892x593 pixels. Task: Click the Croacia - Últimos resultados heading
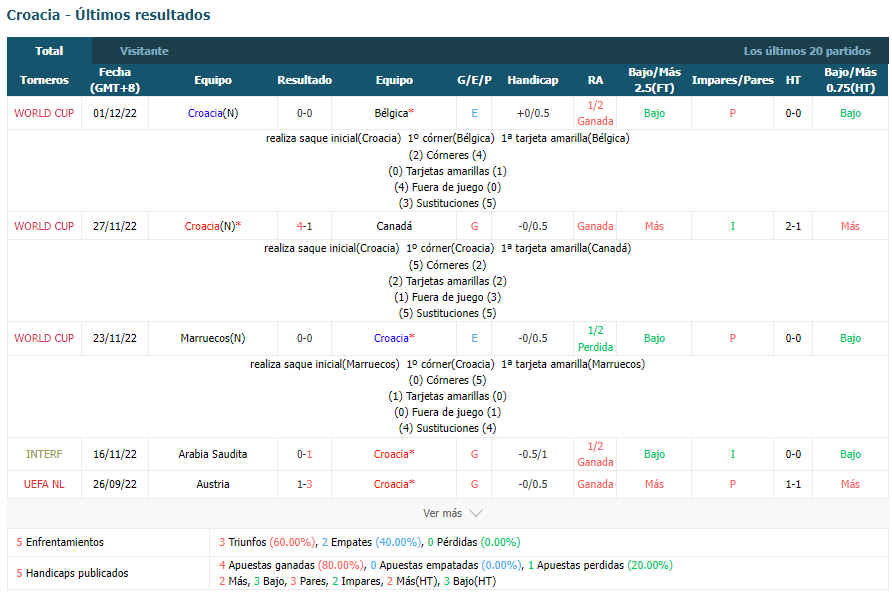click(108, 15)
